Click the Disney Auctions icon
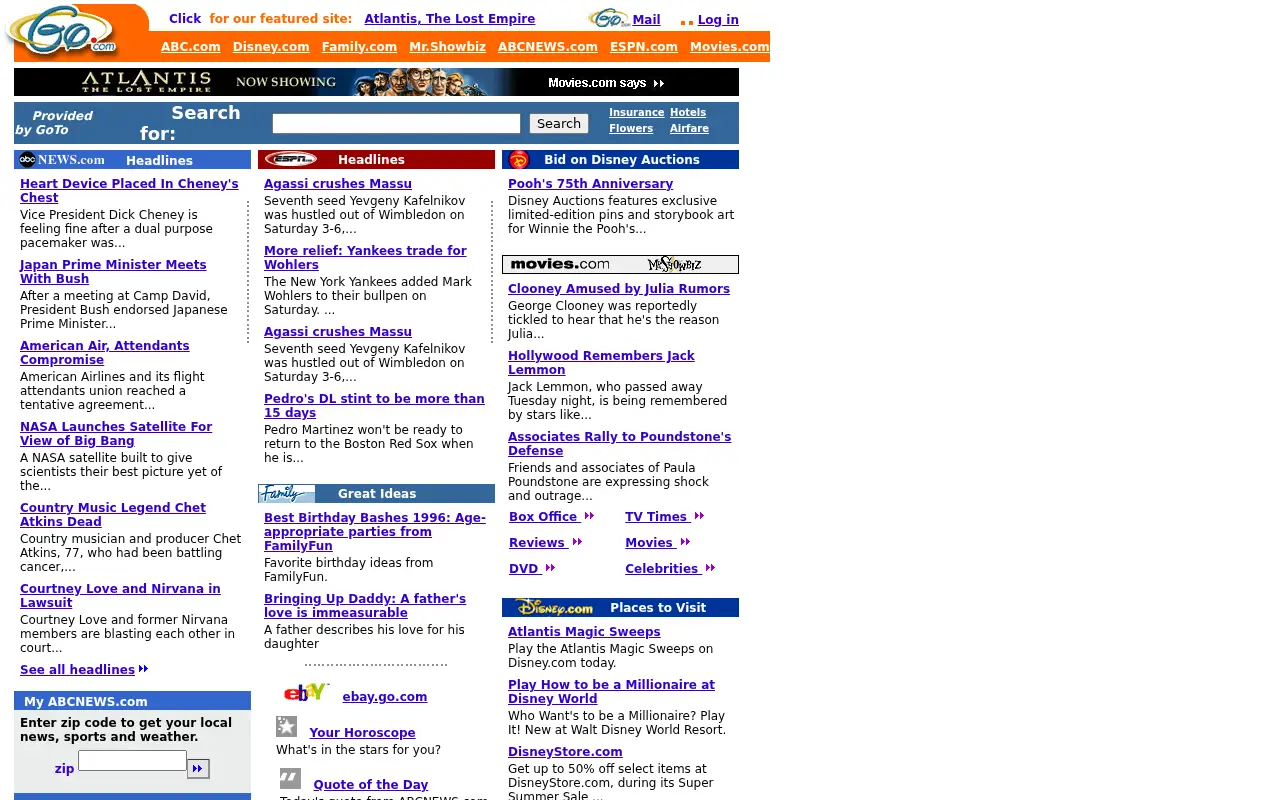 [x=519, y=160]
